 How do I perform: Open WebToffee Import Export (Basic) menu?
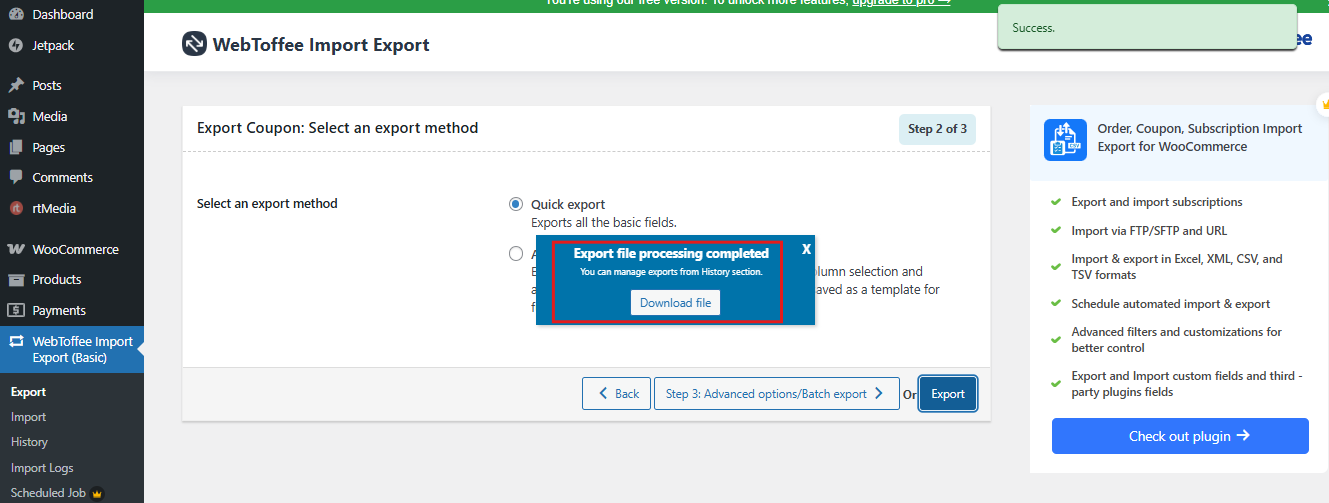72,349
